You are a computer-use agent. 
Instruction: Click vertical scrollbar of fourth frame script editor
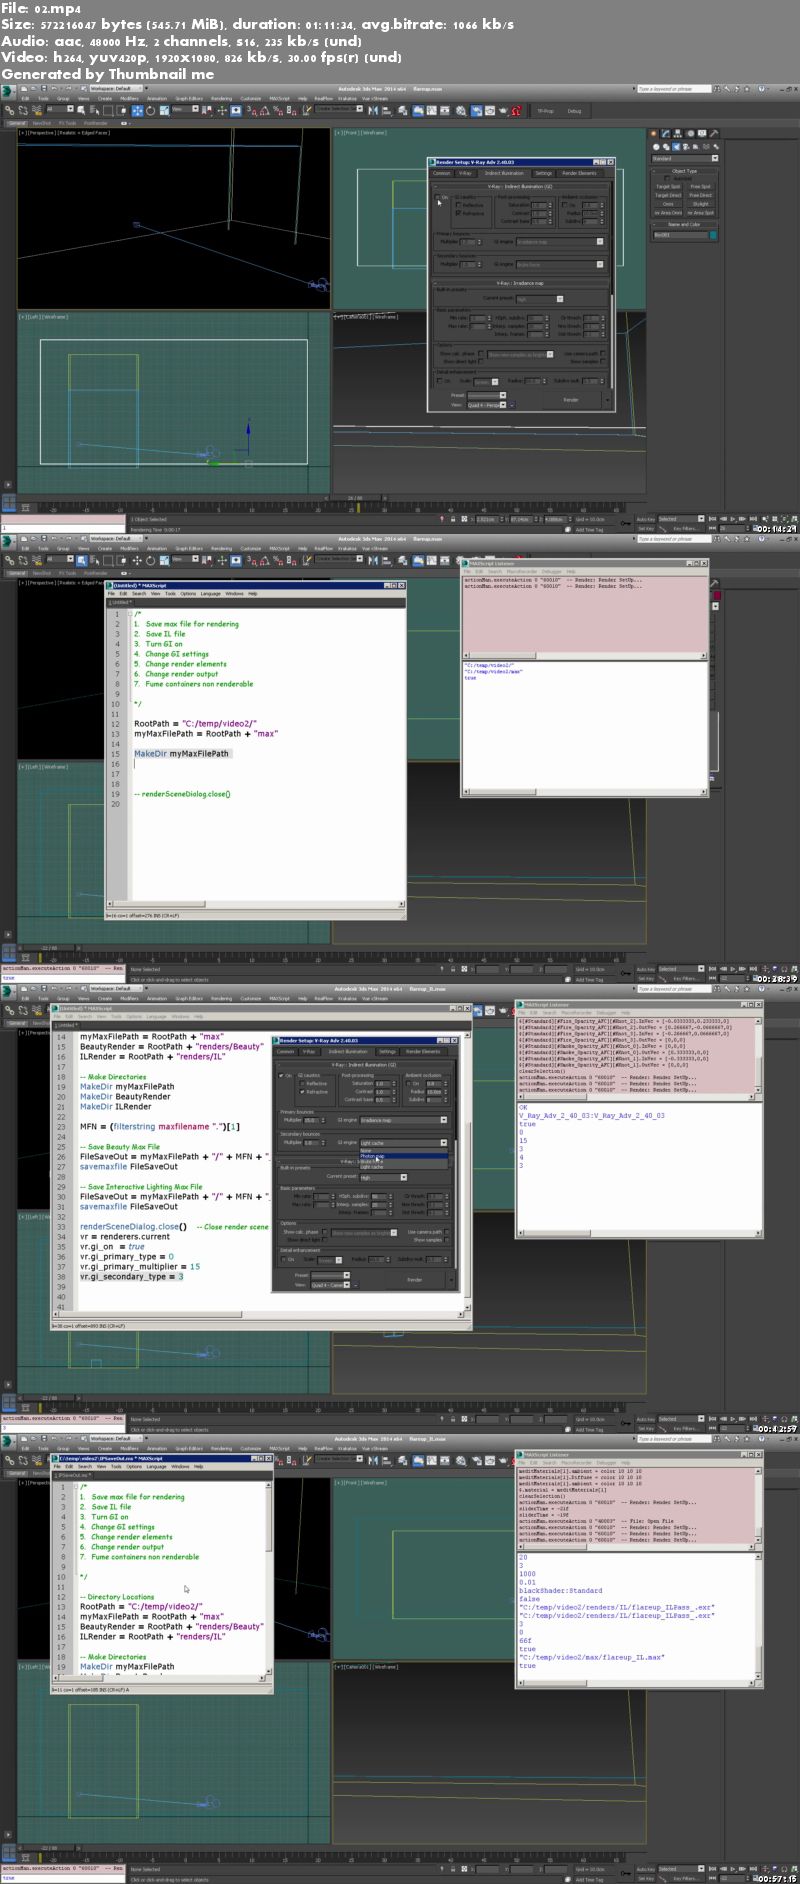coord(269,1576)
